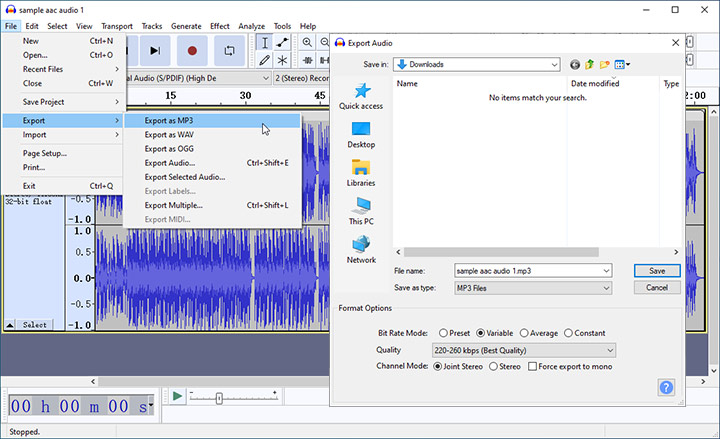720x439 pixels.
Task: Open the Save in Downloads location dropdown
Action: 477,65
